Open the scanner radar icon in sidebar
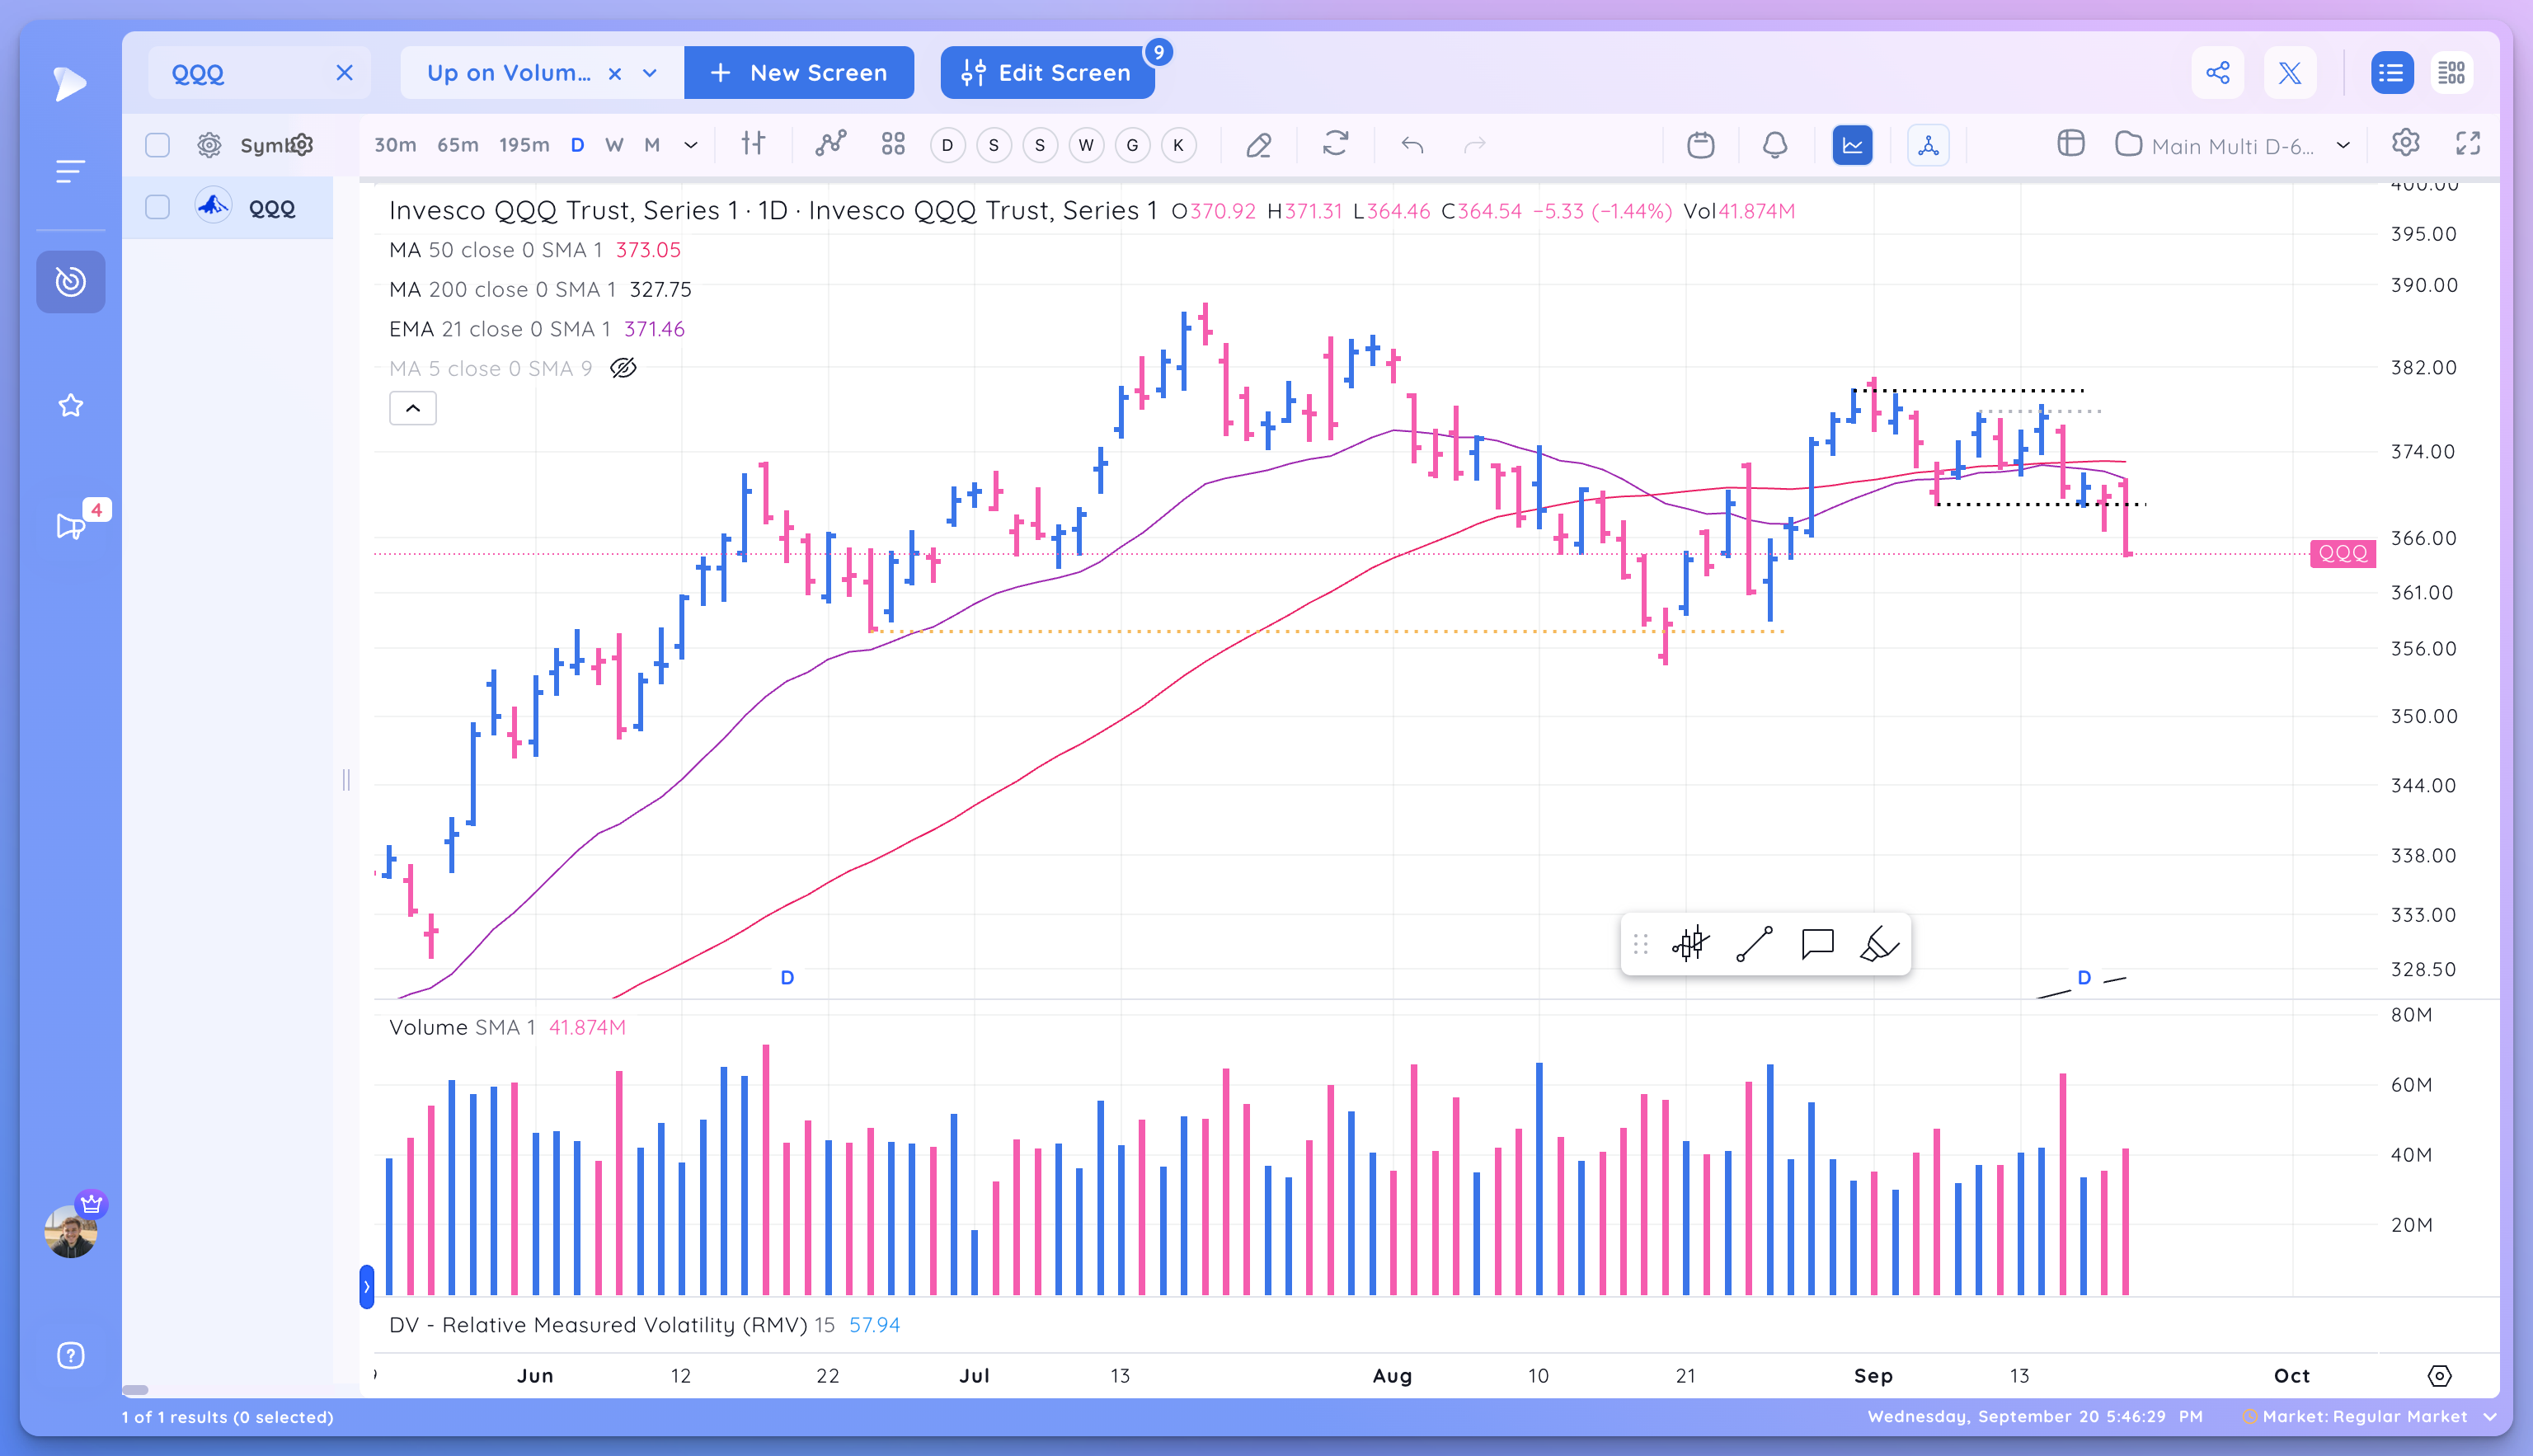Screen dimensions: 2533x1456 point(70,282)
